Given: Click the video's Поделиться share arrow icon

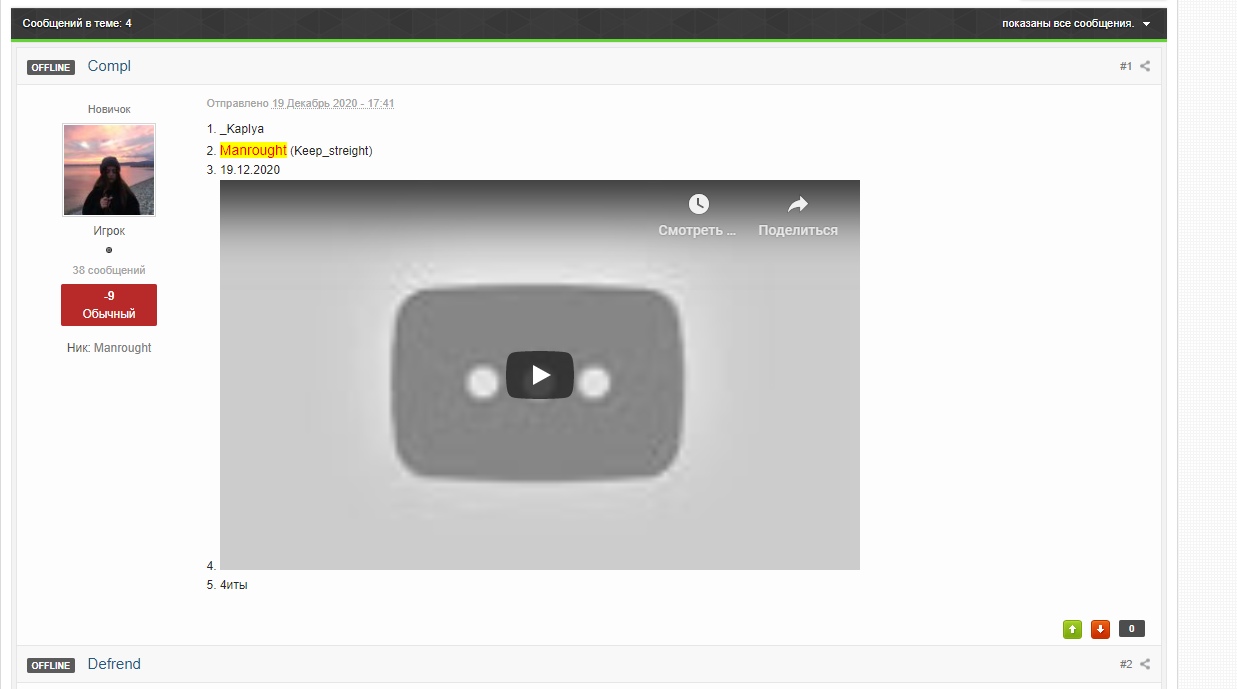Looking at the screenshot, I should coord(797,205).
